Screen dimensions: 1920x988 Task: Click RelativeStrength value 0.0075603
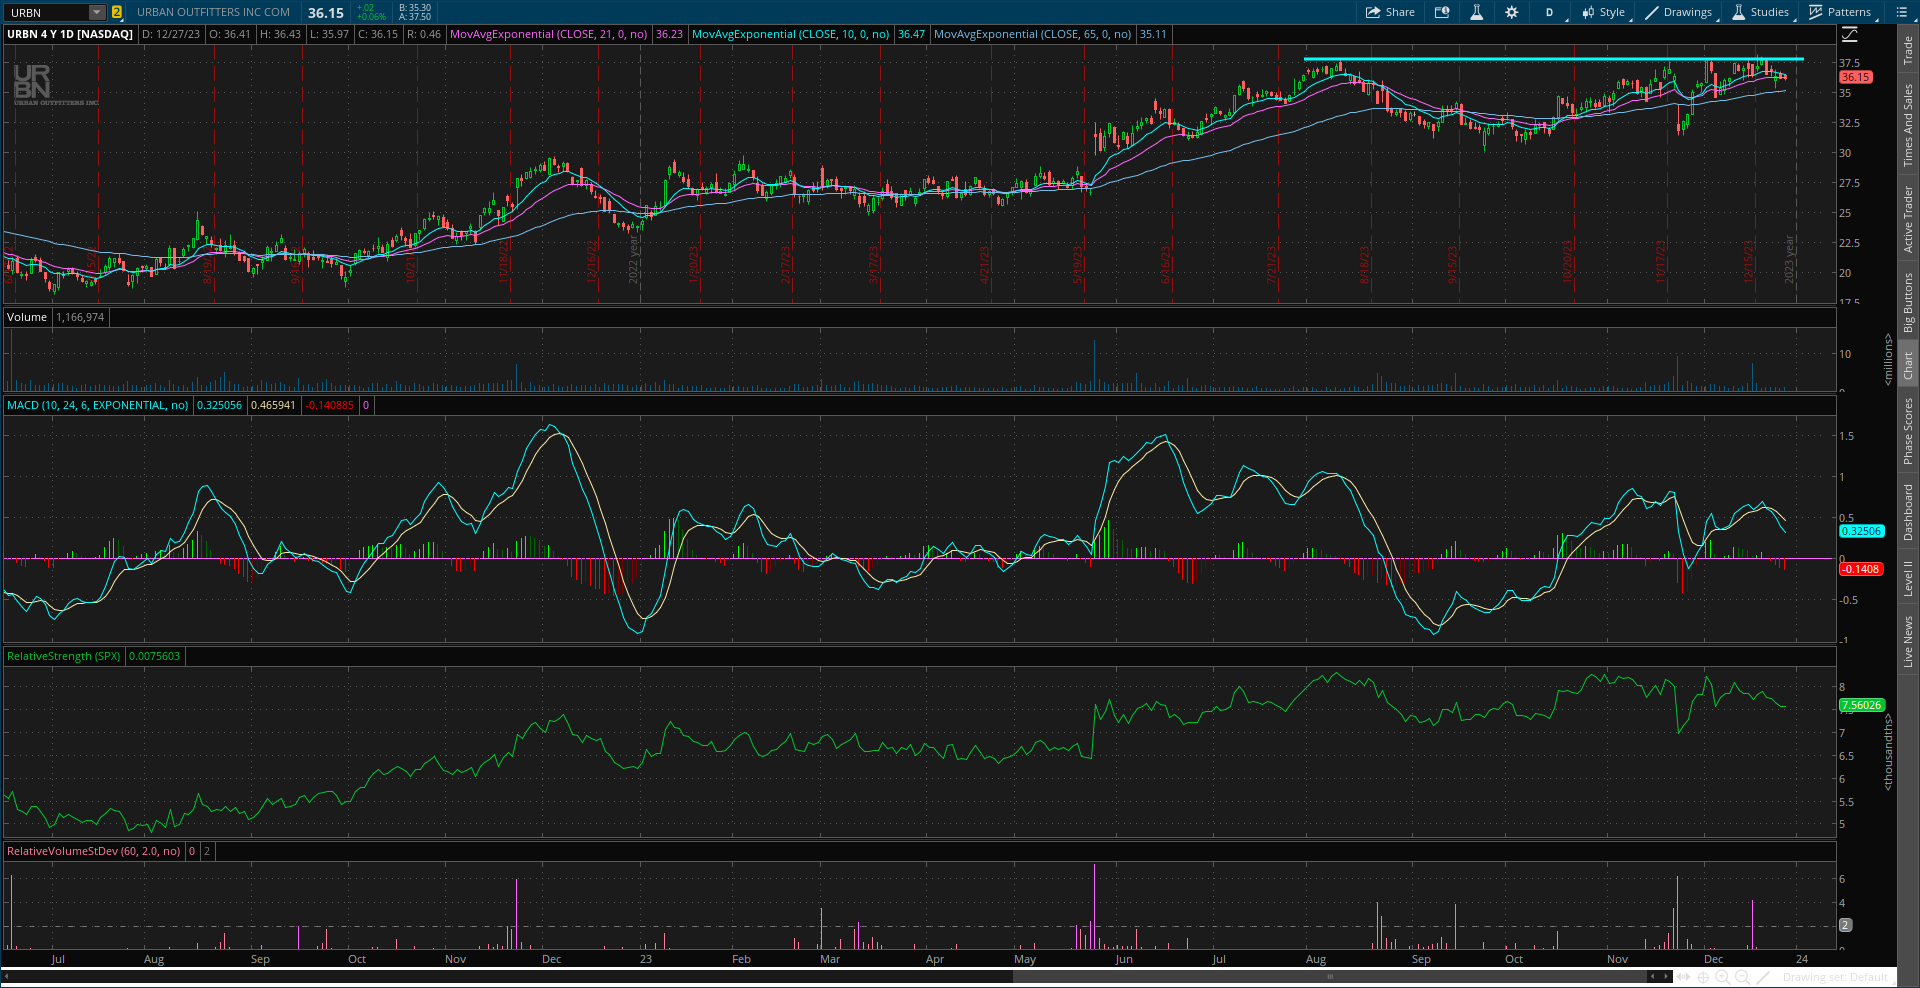click(x=154, y=656)
